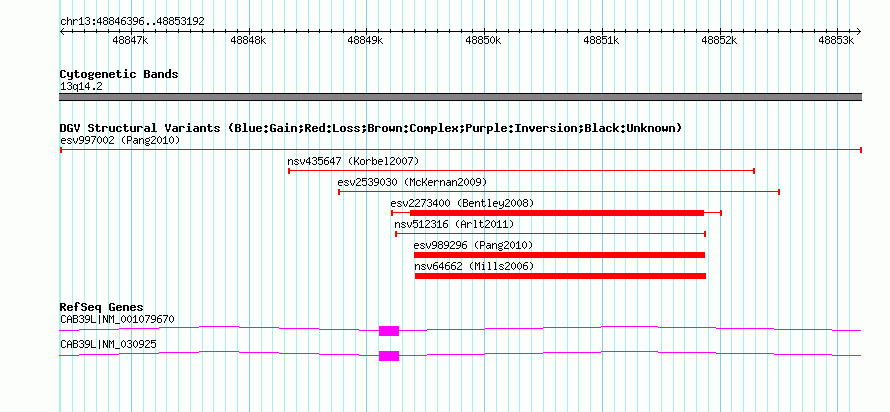Click the DGV Structural Variants track title

point(371,128)
